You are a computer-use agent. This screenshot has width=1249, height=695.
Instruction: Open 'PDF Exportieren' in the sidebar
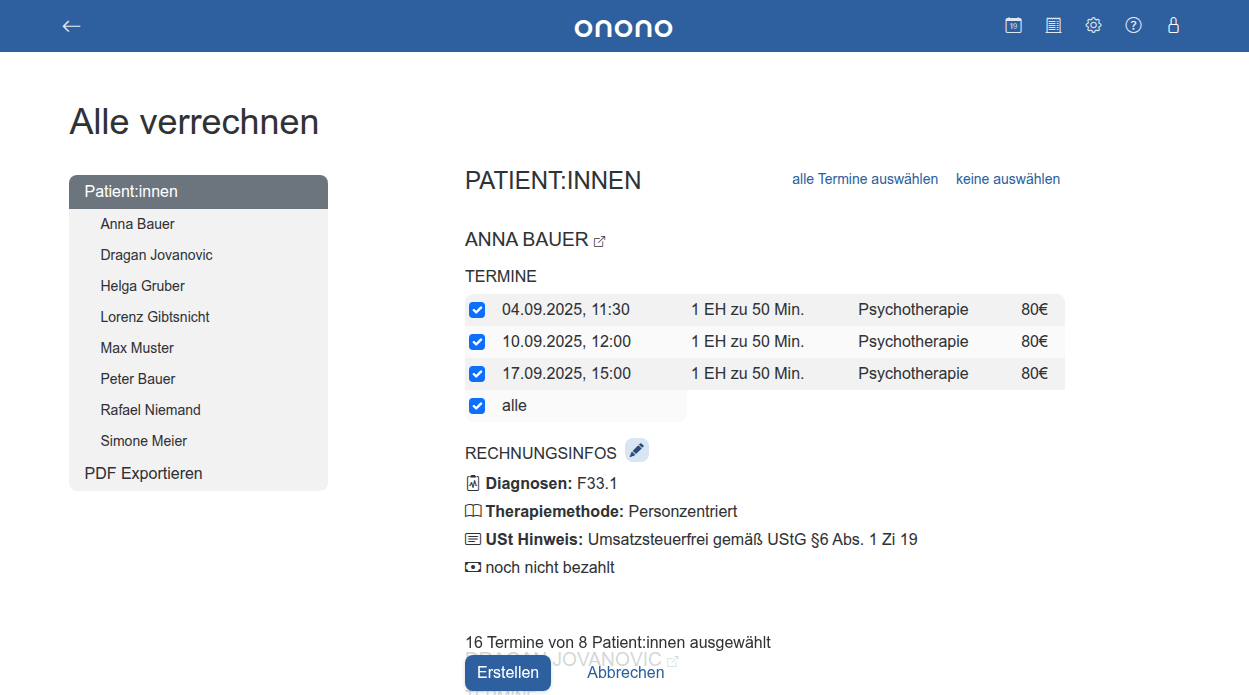(x=142, y=472)
